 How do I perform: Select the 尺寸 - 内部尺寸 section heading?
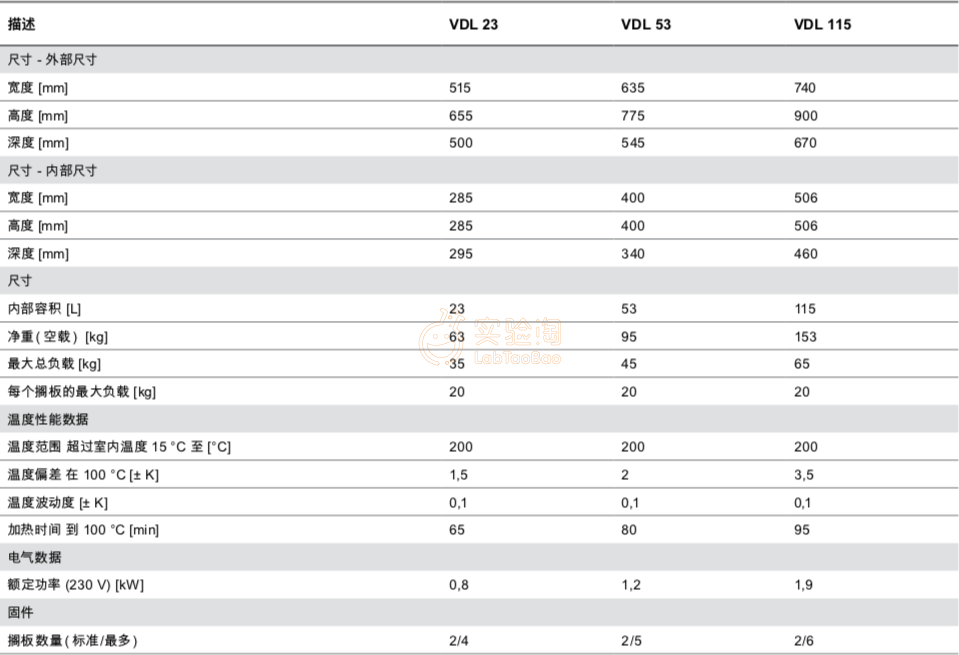point(52,171)
